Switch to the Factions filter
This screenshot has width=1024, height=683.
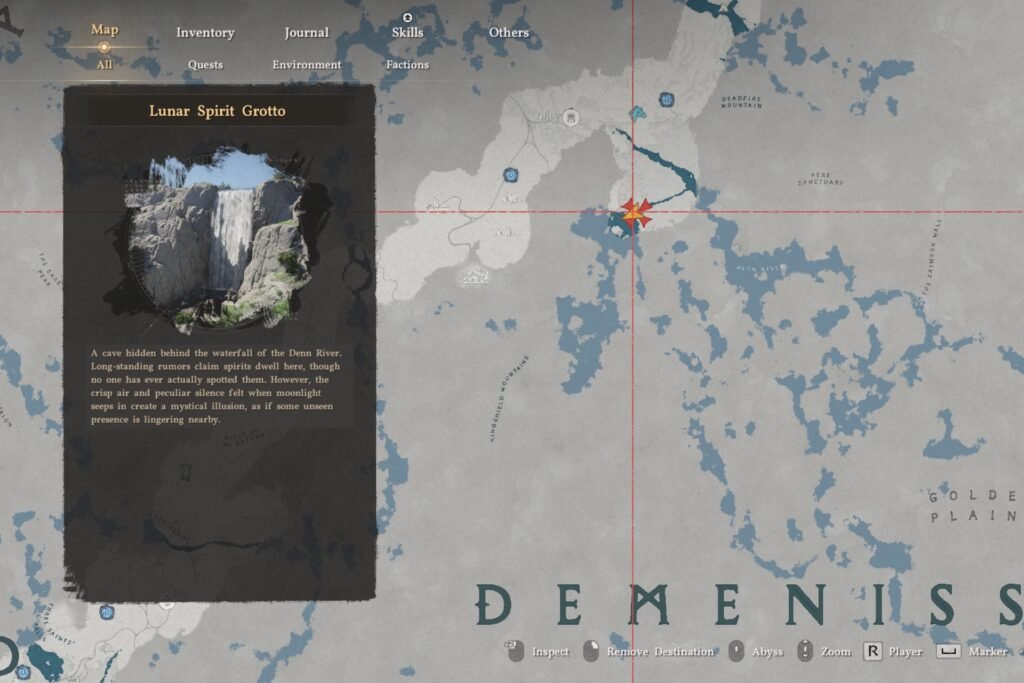pyautogui.click(x=407, y=63)
